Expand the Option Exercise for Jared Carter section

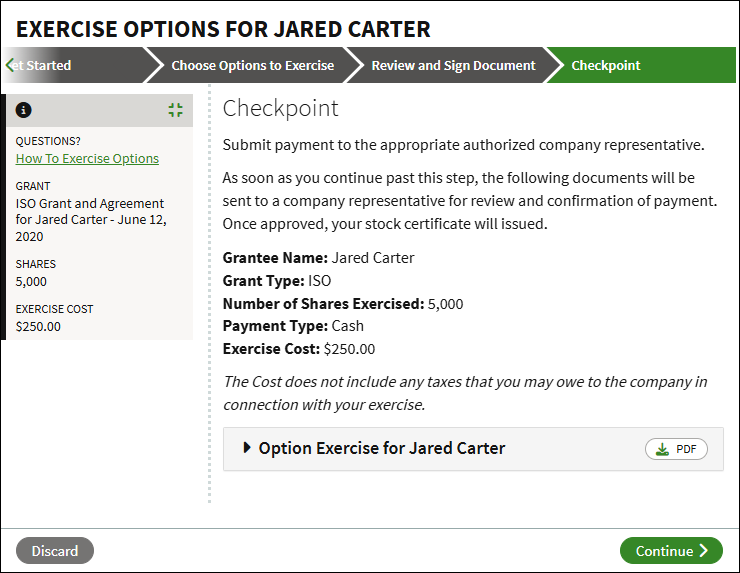(x=248, y=448)
